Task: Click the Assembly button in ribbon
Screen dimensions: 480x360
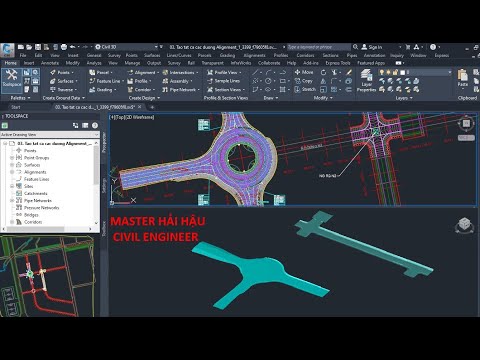Action: pos(177,81)
